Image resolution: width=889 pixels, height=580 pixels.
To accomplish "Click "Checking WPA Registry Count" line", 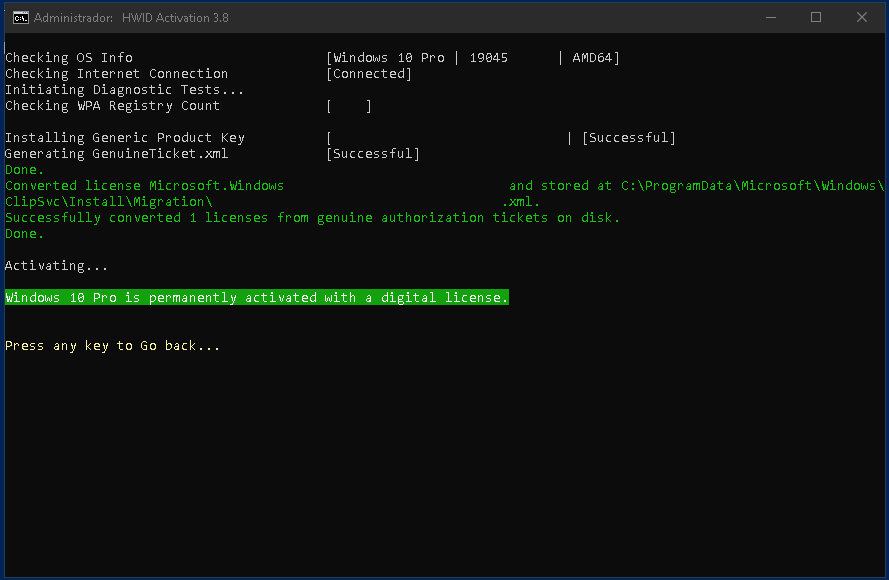I will [x=112, y=106].
